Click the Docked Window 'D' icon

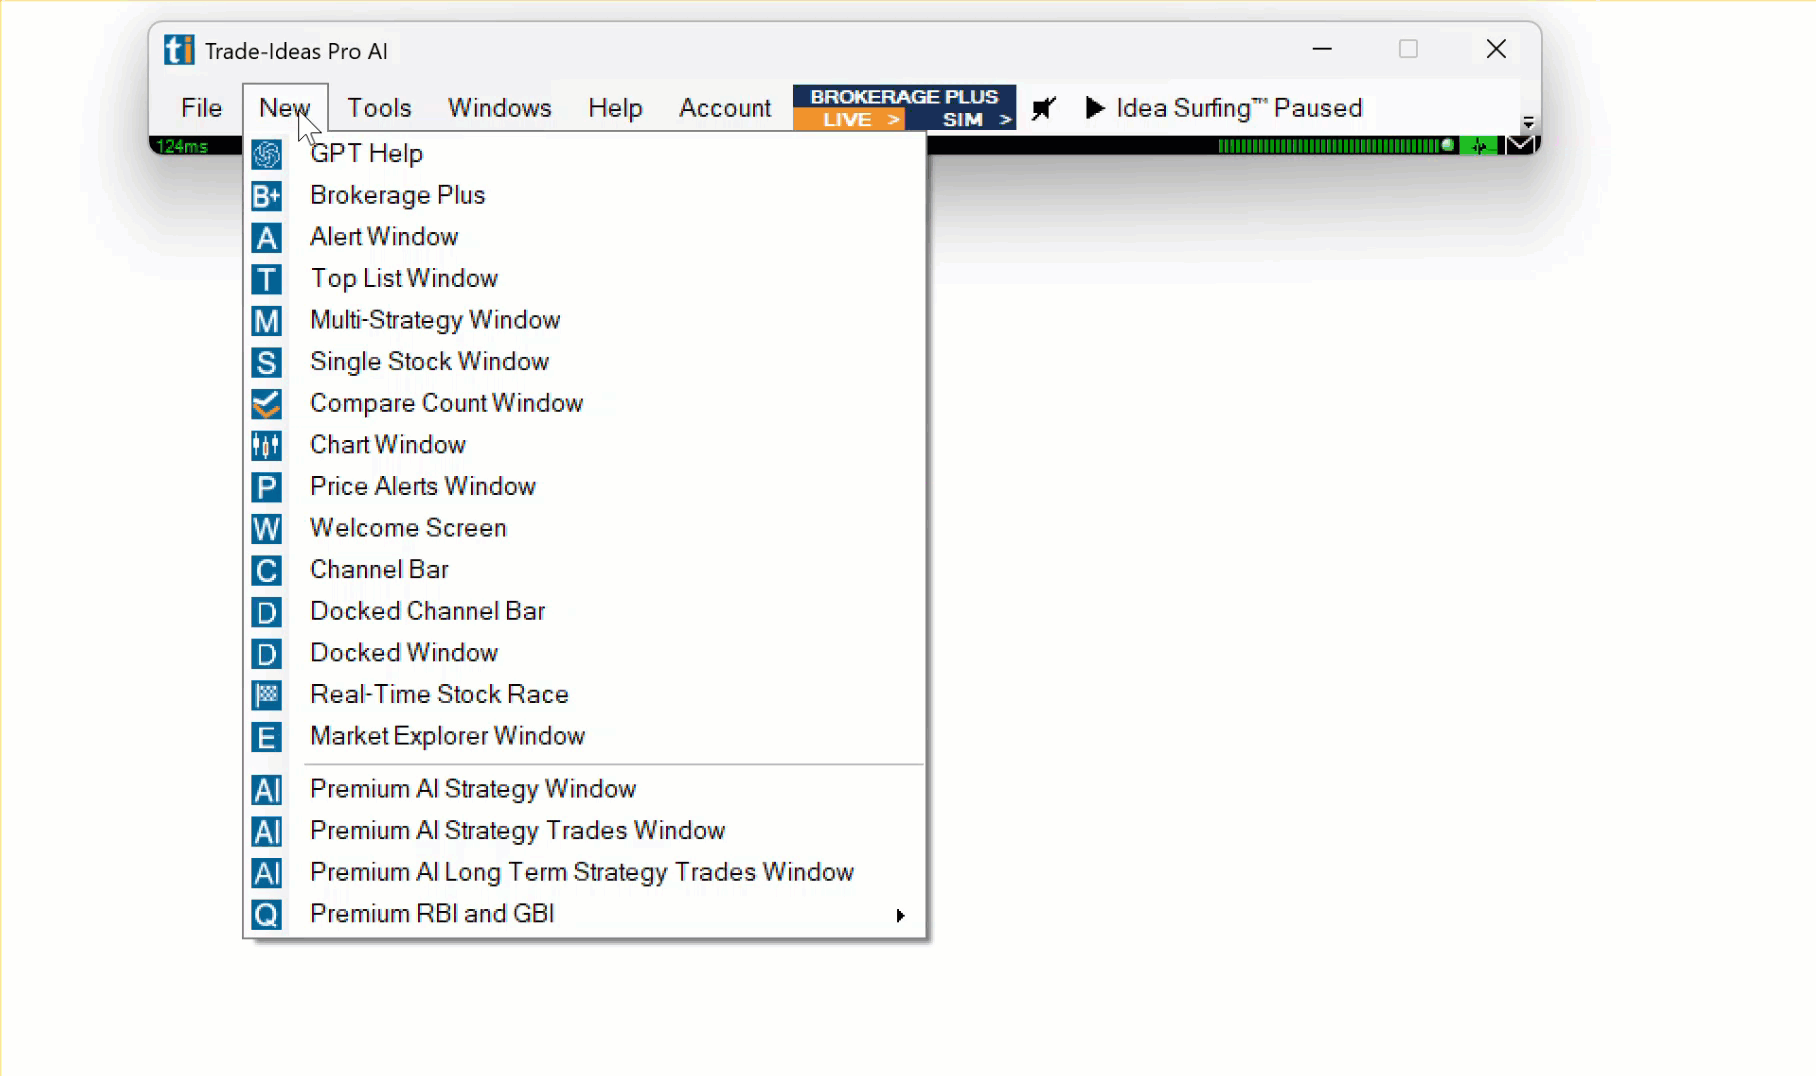[266, 654]
